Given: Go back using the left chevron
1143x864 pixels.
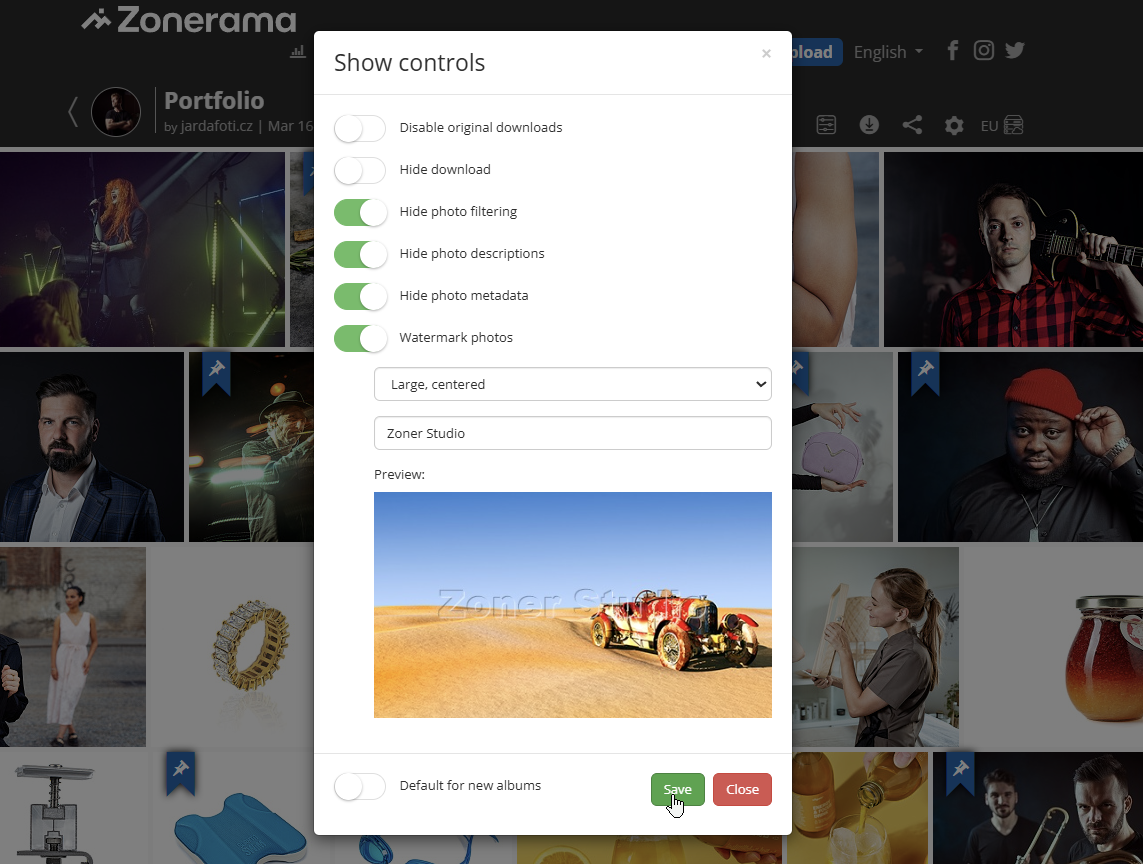Looking at the screenshot, I should click(x=73, y=111).
